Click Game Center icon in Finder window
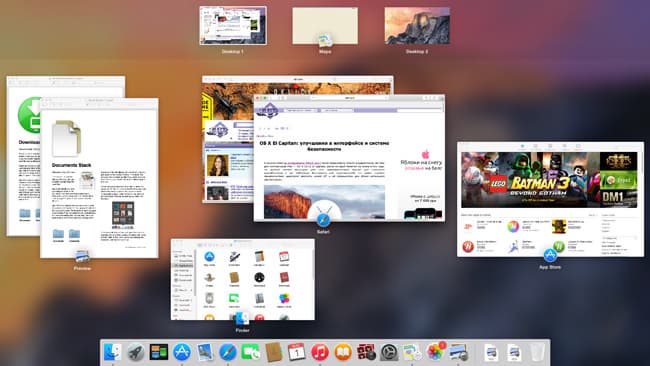This screenshot has width=650, height=366. click(x=284, y=298)
